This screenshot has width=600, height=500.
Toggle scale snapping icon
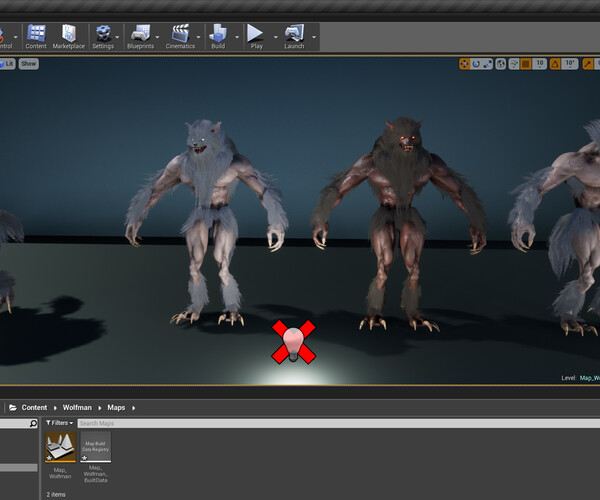(588, 64)
